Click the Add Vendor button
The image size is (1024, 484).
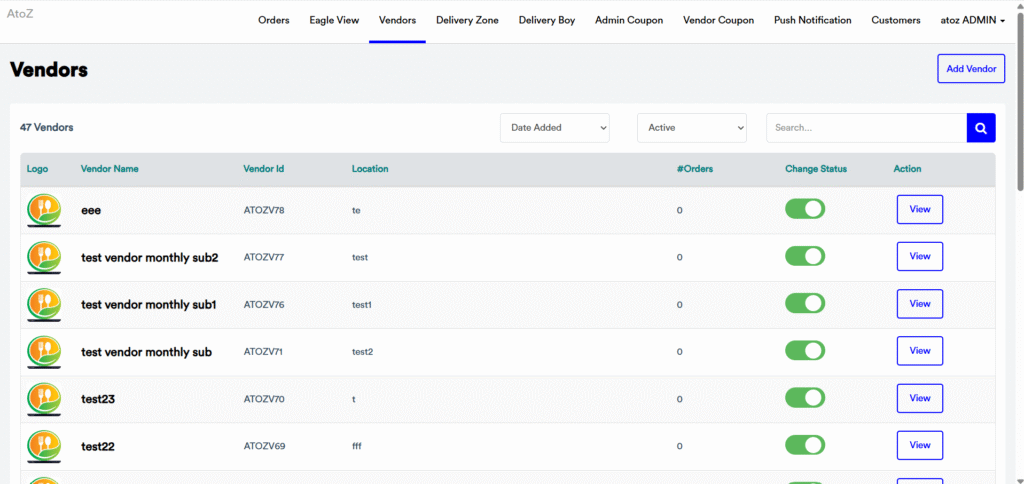tap(971, 69)
